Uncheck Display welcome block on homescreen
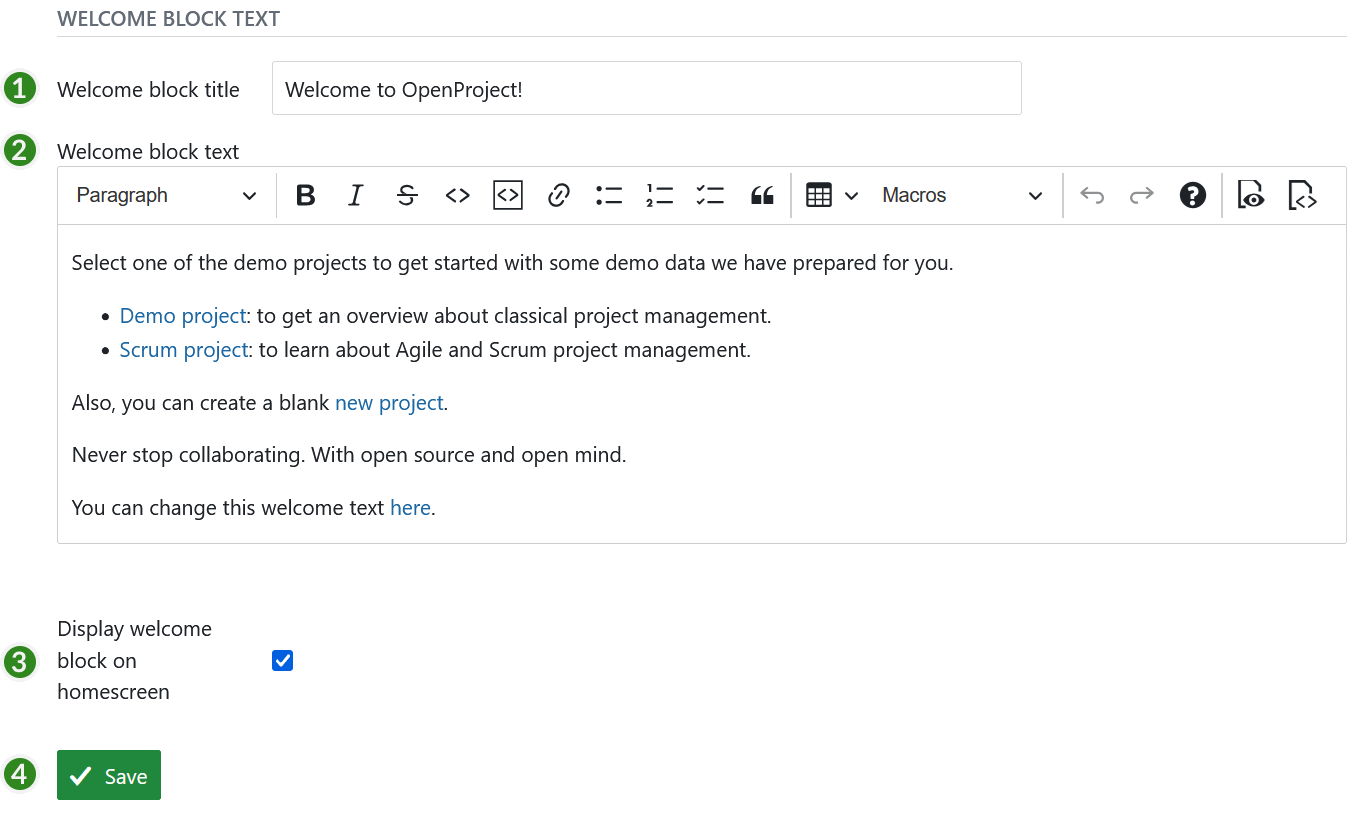Image resolution: width=1360 pixels, height=819 pixels. 283,660
